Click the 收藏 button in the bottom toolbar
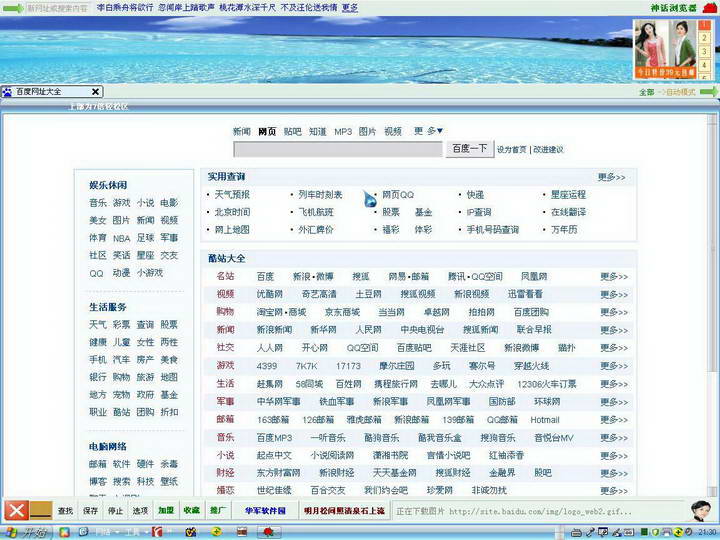 (191, 510)
